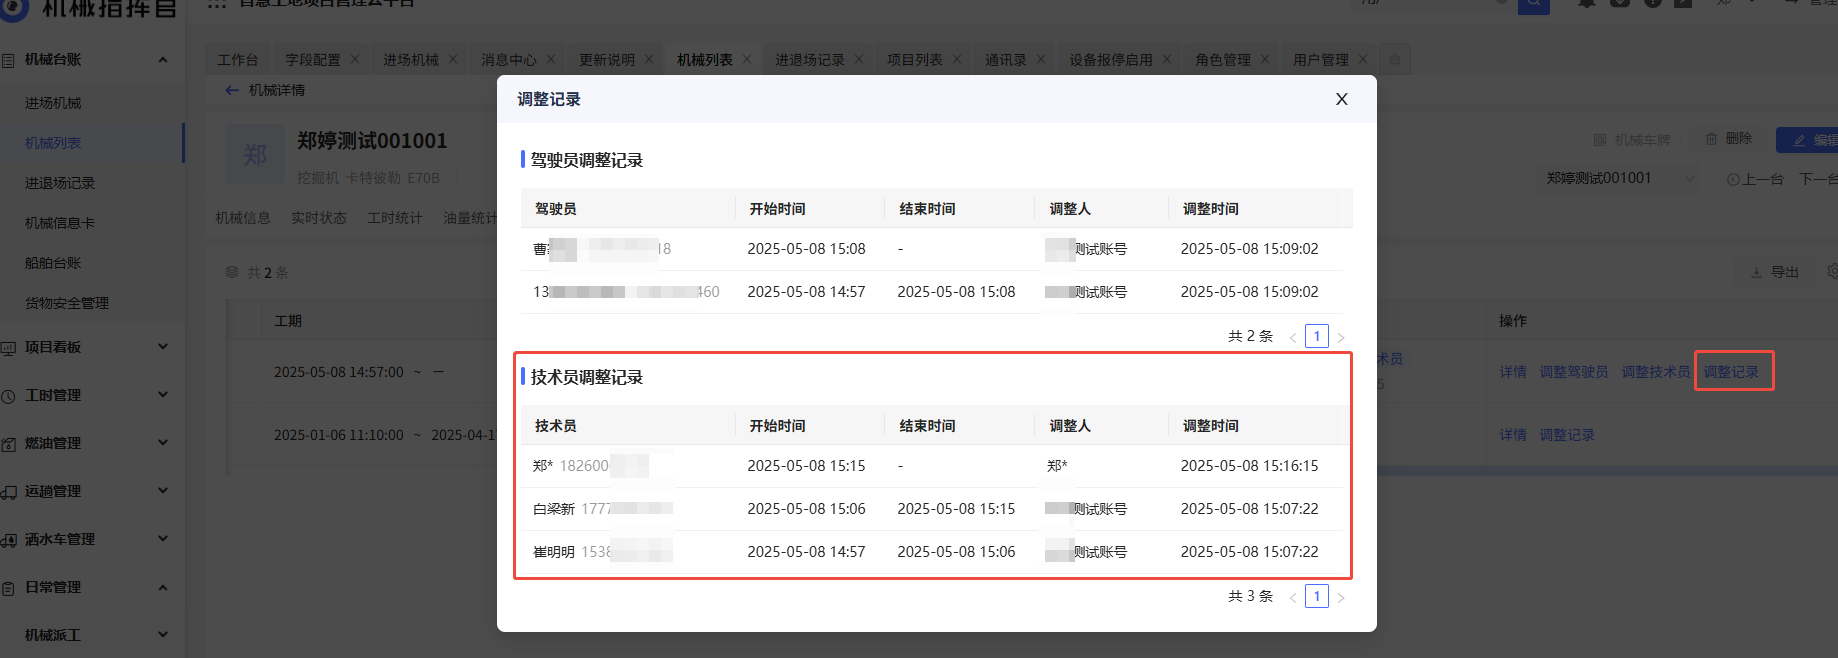Open the 机械信息 detail tab
The height and width of the screenshot is (658, 1838).
click(x=243, y=218)
